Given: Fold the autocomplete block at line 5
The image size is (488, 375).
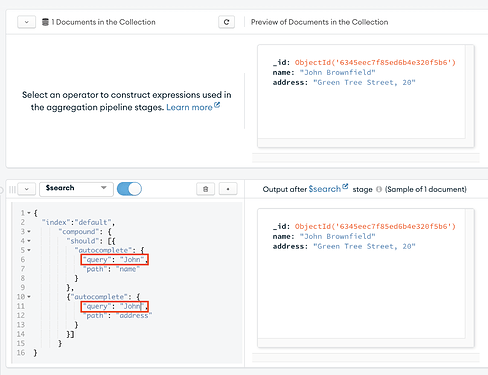Looking at the screenshot, I should point(29,250).
